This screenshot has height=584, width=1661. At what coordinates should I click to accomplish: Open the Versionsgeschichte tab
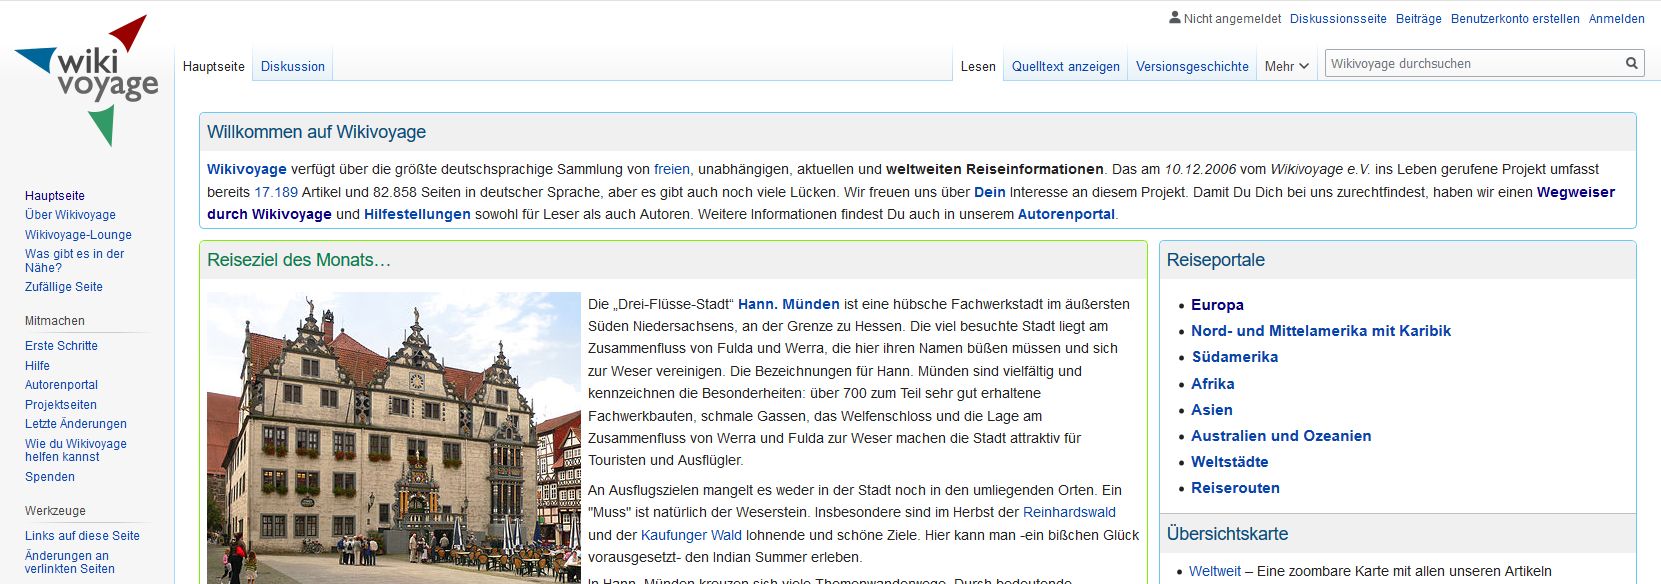click(x=1192, y=66)
